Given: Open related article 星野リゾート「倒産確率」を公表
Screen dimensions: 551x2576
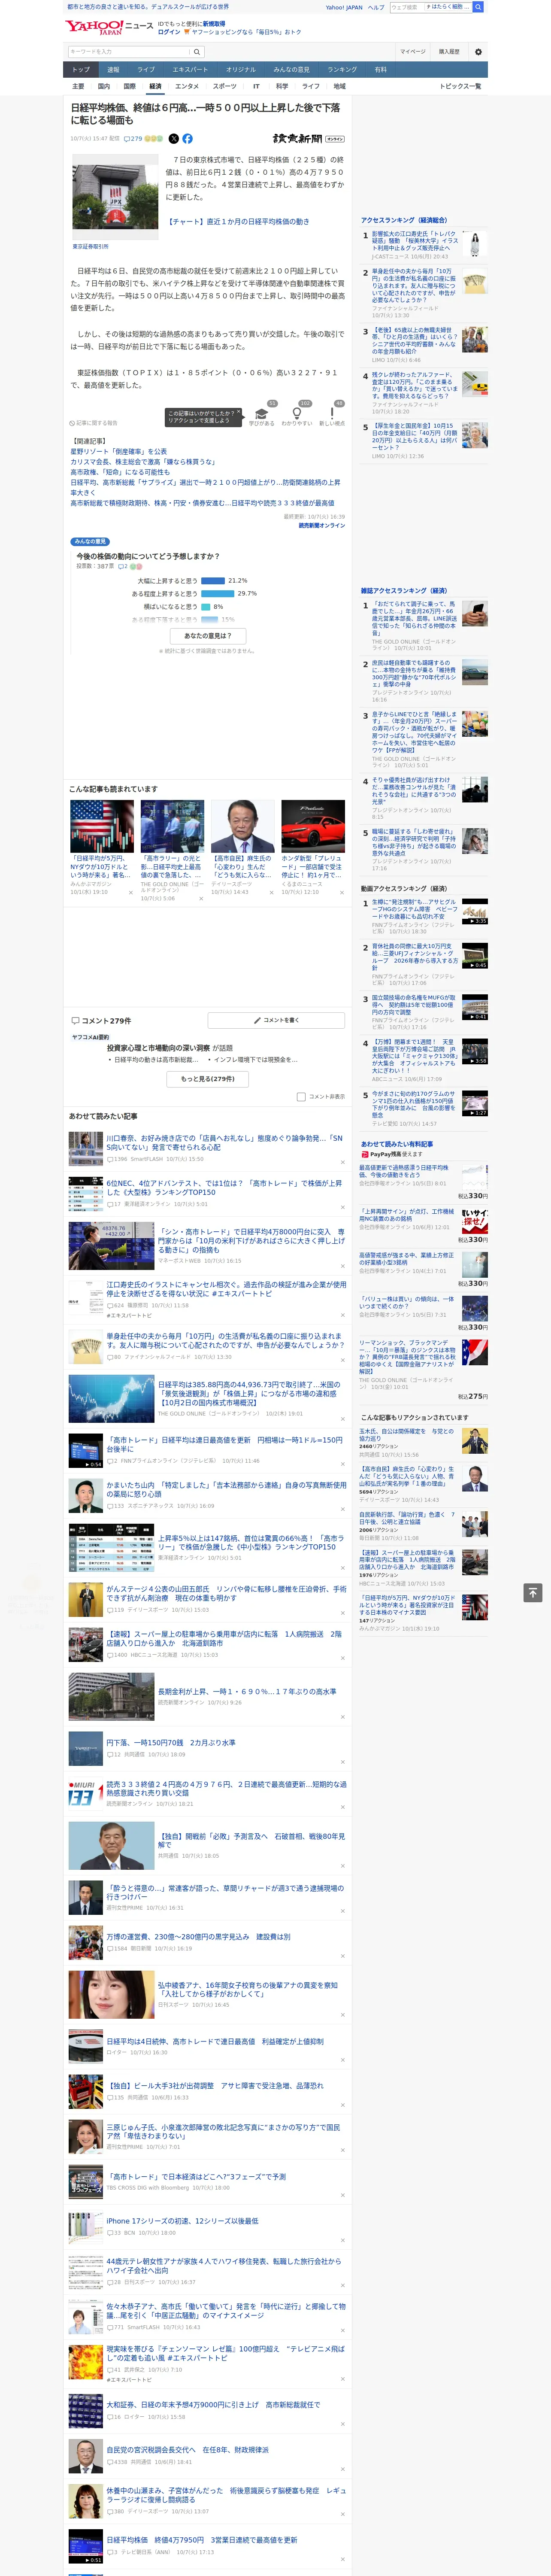Looking at the screenshot, I should [x=119, y=452].
